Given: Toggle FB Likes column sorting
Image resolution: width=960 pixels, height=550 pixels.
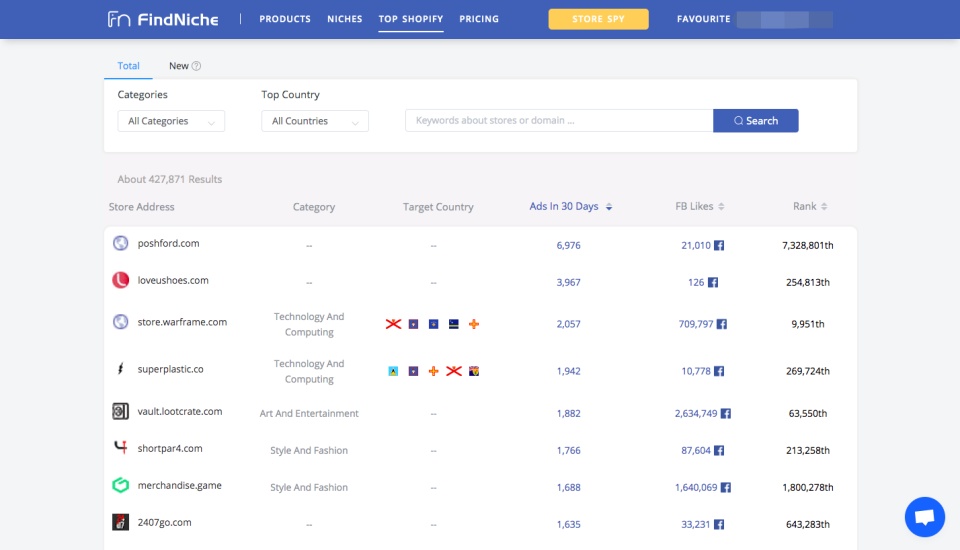Looking at the screenshot, I should click(699, 207).
